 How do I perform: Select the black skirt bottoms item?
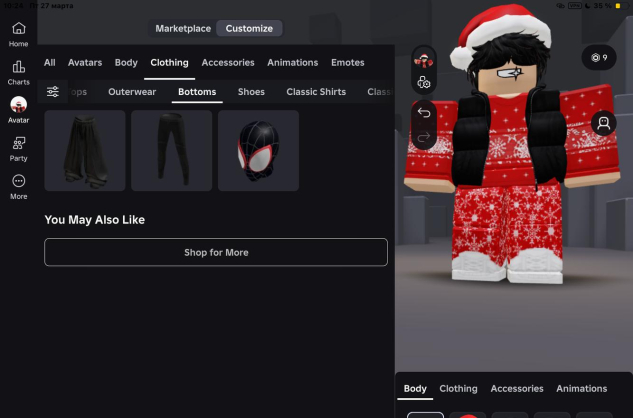[85, 151]
